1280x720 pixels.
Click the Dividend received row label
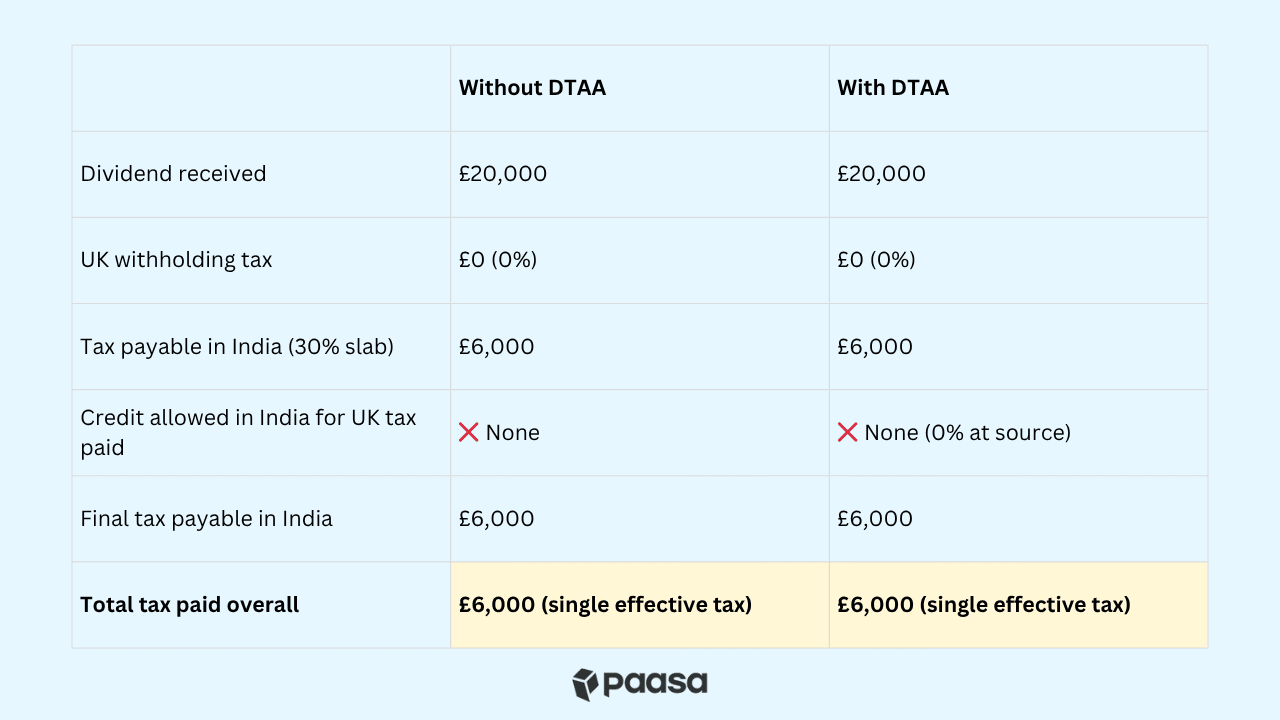coord(173,174)
